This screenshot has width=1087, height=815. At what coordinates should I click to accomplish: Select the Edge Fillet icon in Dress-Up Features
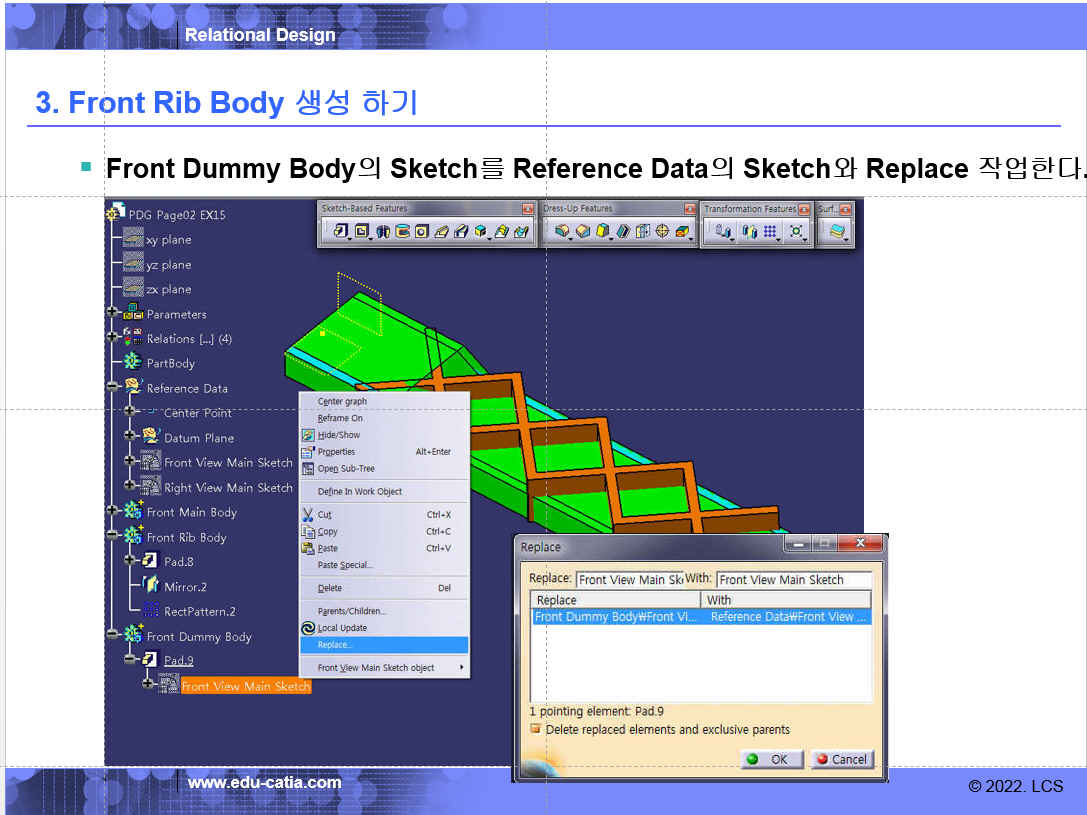(562, 231)
